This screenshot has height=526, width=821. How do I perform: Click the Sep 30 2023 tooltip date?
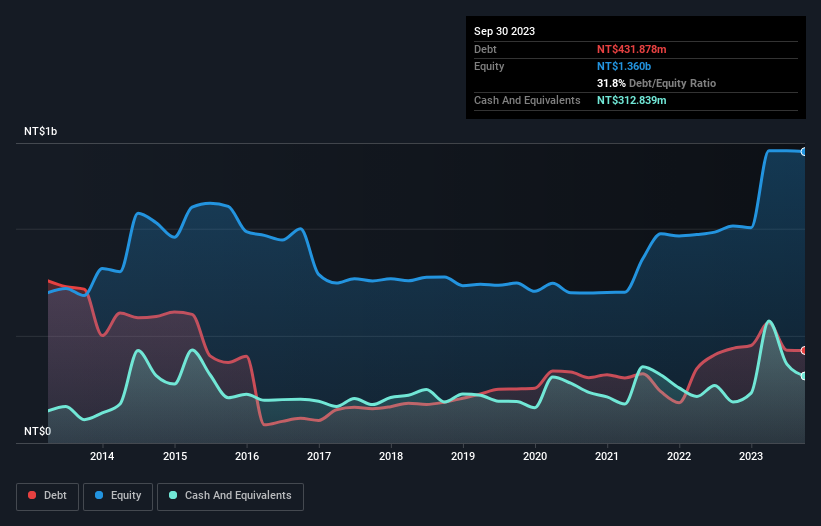504,31
